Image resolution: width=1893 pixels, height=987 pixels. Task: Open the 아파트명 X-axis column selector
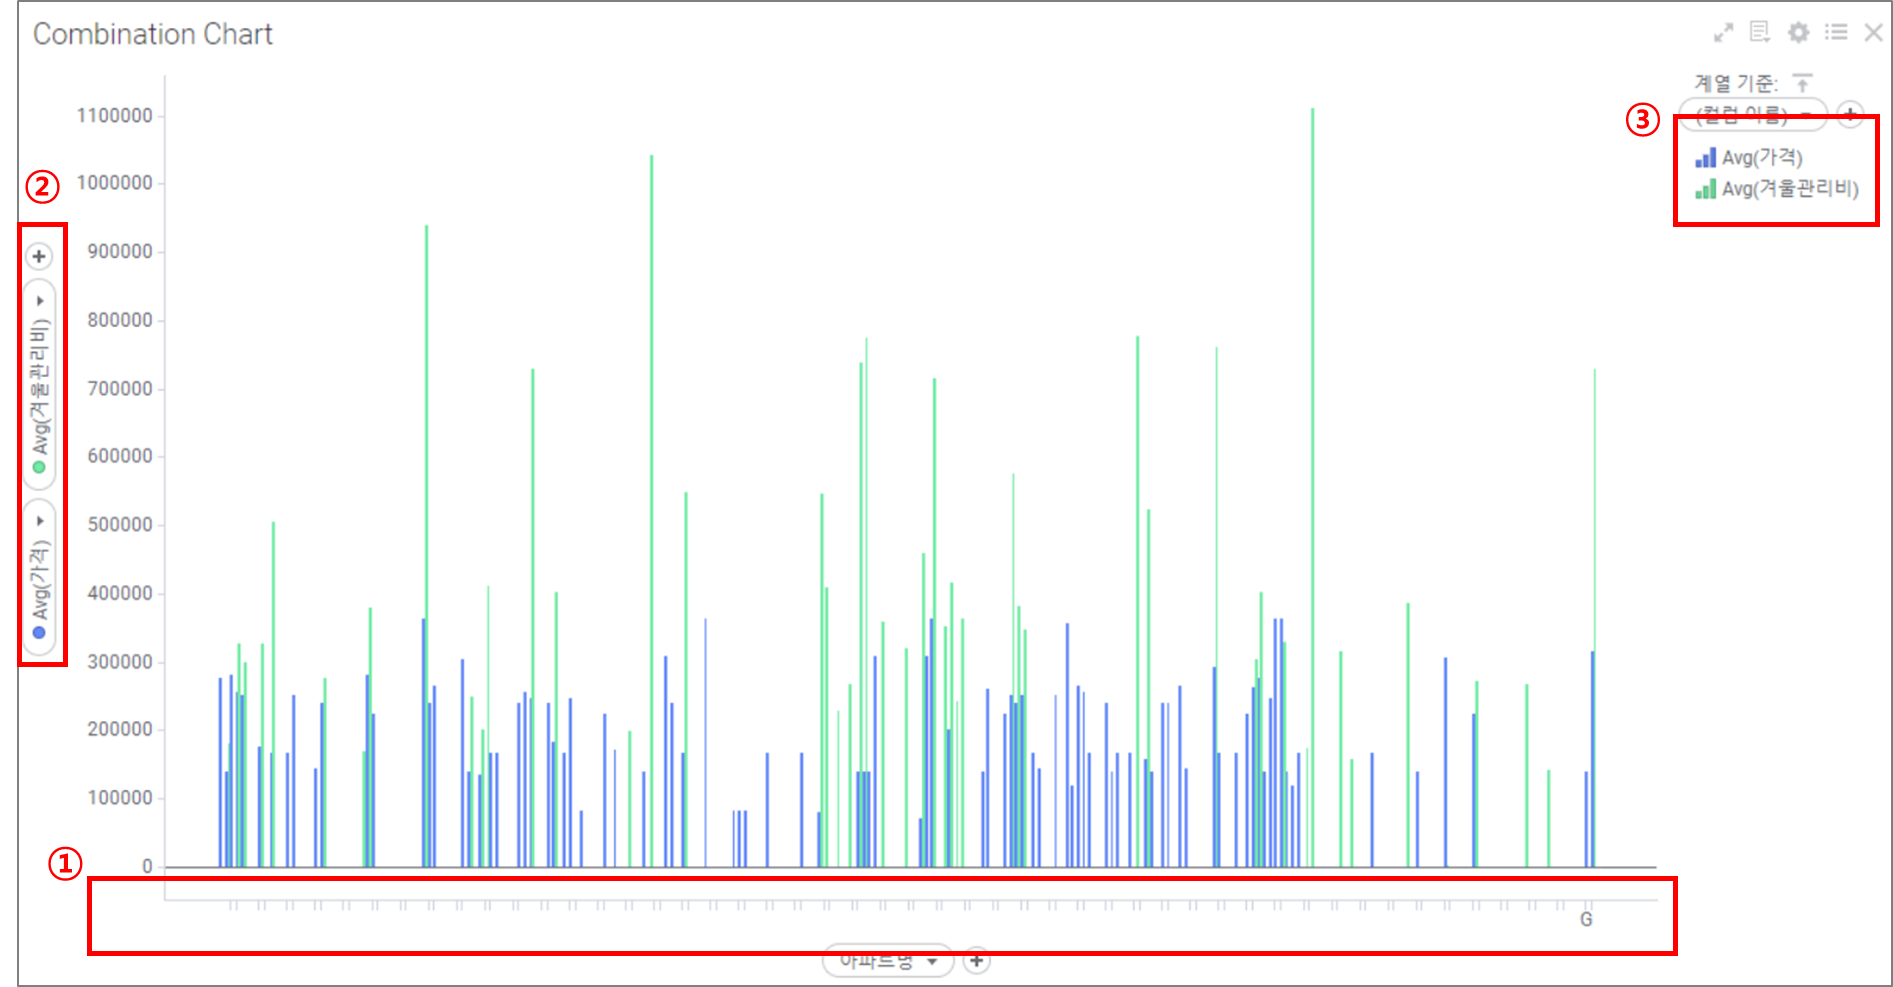pyautogui.click(x=888, y=961)
